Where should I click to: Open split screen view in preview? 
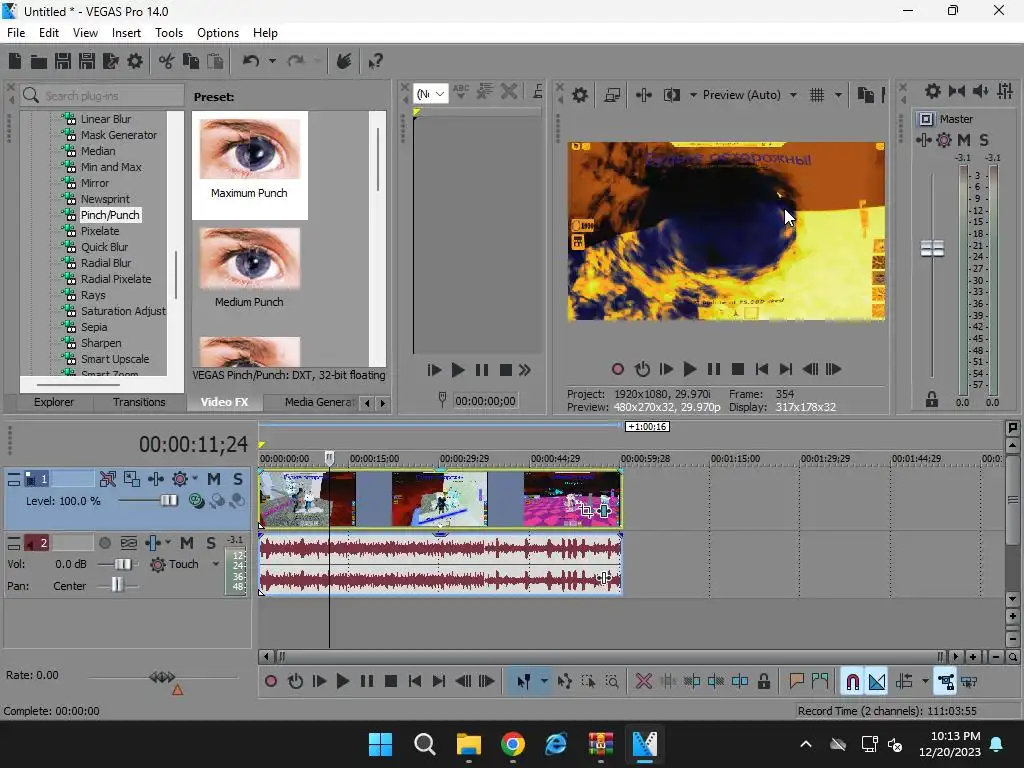[671, 95]
